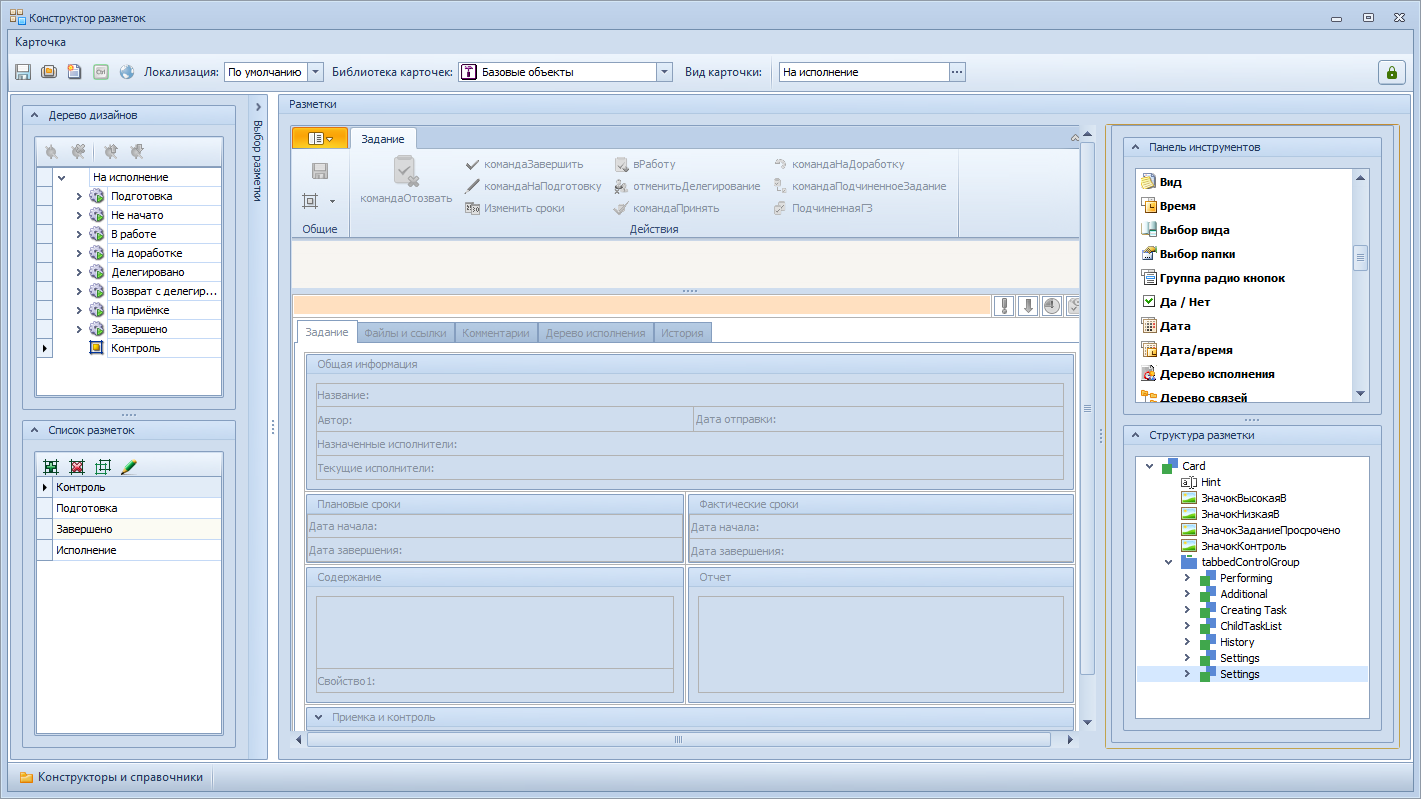Select Исполнение in the layout list

click(x=86, y=550)
